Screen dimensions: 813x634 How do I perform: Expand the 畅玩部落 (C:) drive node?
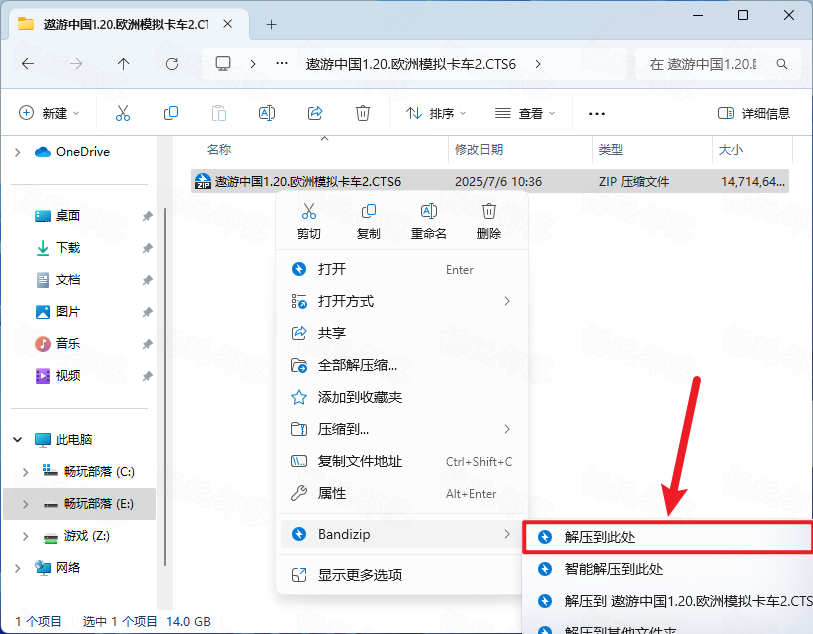point(25,472)
